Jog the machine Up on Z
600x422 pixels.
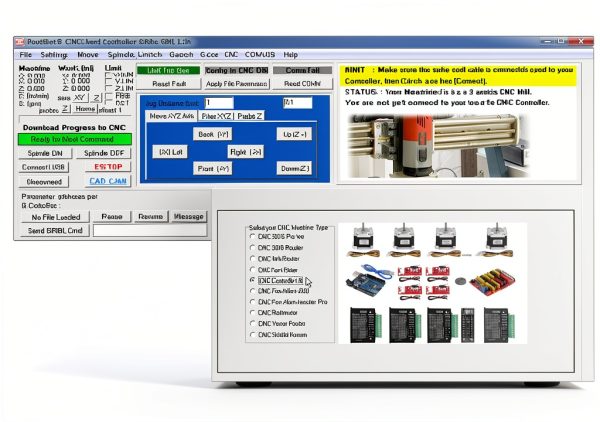tap(294, 134)
